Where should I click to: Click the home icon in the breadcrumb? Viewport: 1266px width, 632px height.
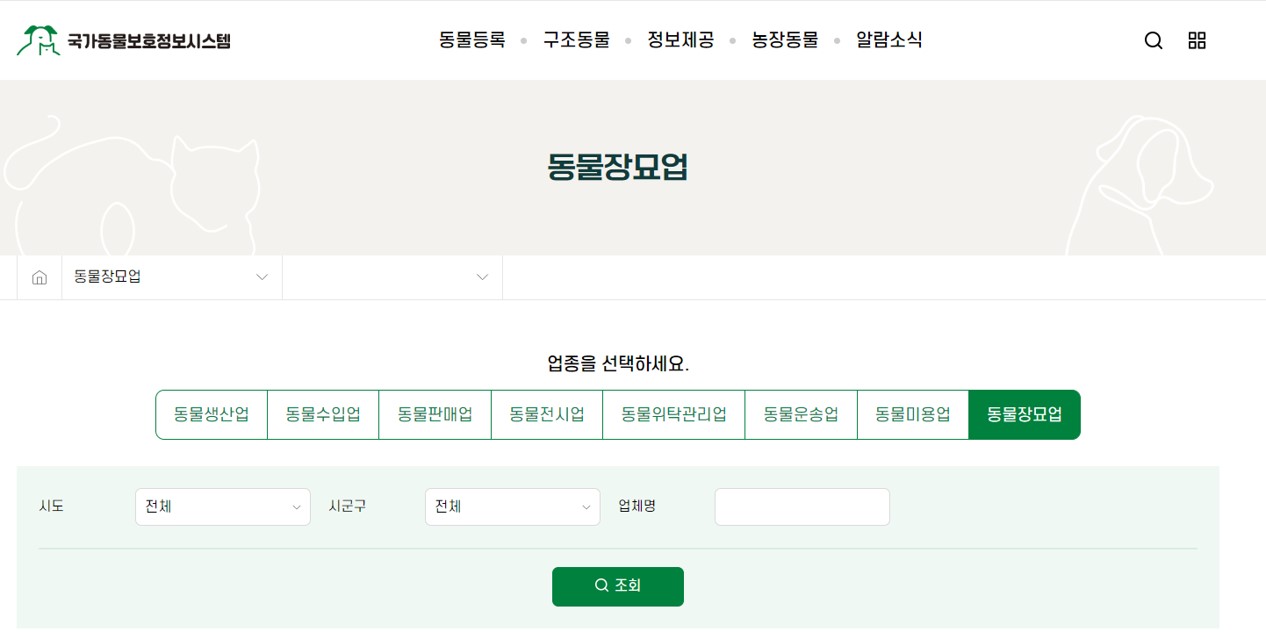[38, 277]
